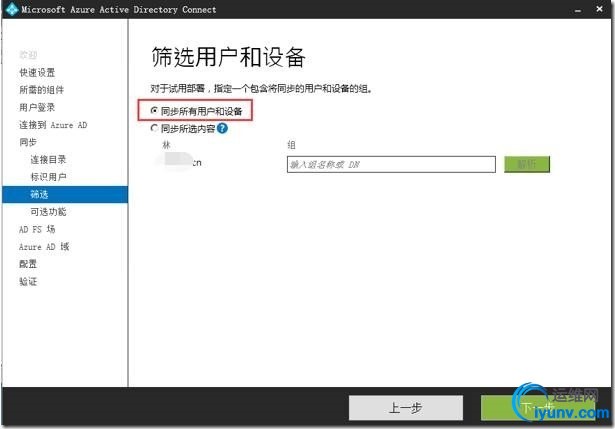Image resolution: width=615 pixels, height=429 pixels.
Task: Click the 林 column label
Action: (x=166, y=145)
